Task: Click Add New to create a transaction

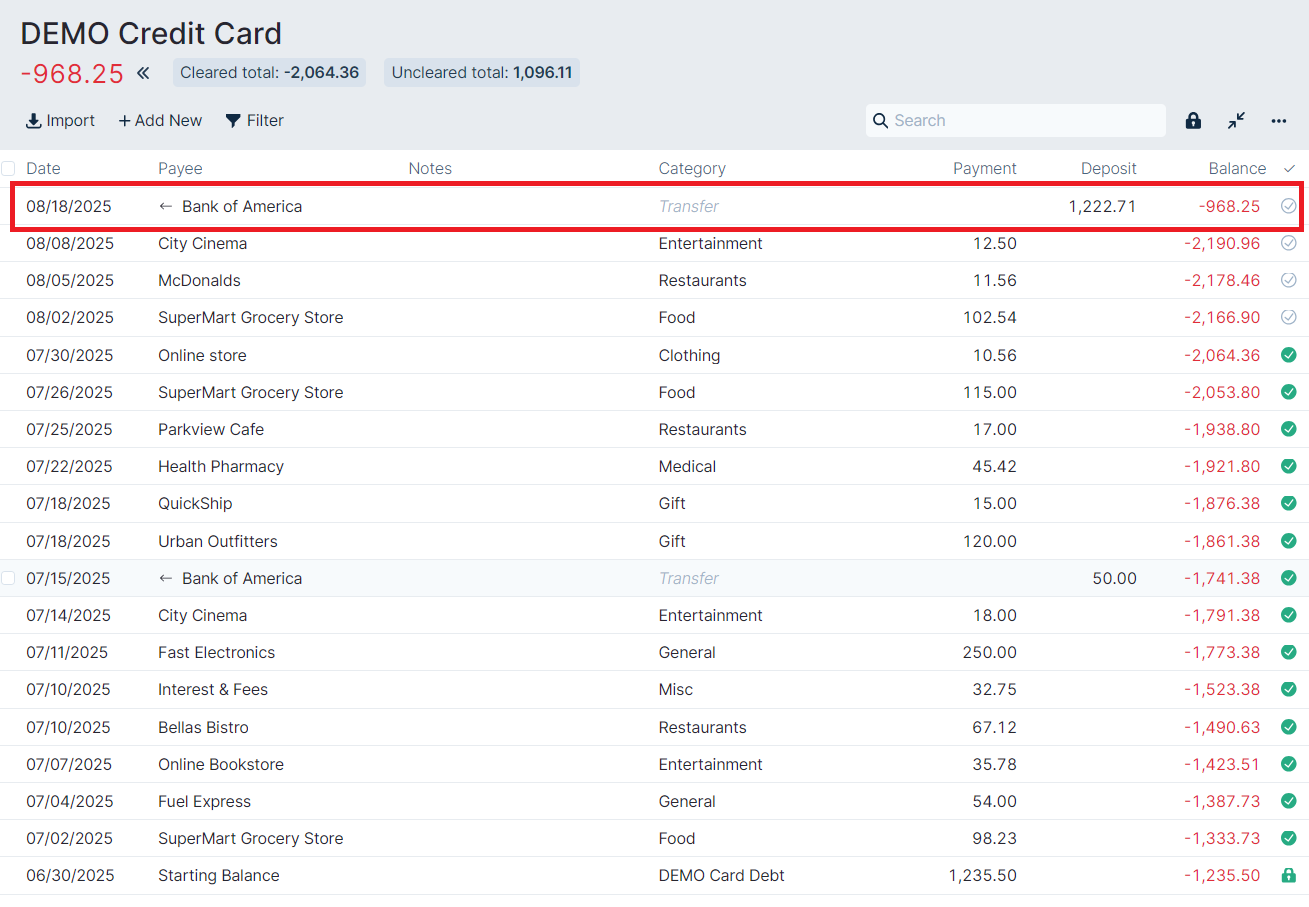Action: pos(160,120)
